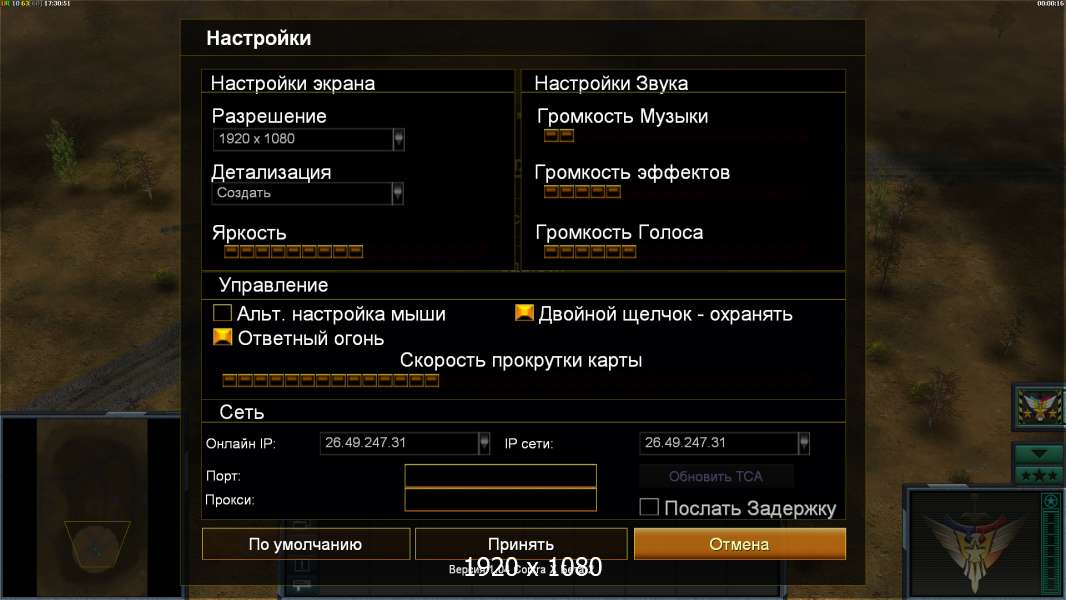Uncheck the Ответный огонь checkbox
Image resolution: width=1066 pixels, height=600 pixels.
[222, 338]
